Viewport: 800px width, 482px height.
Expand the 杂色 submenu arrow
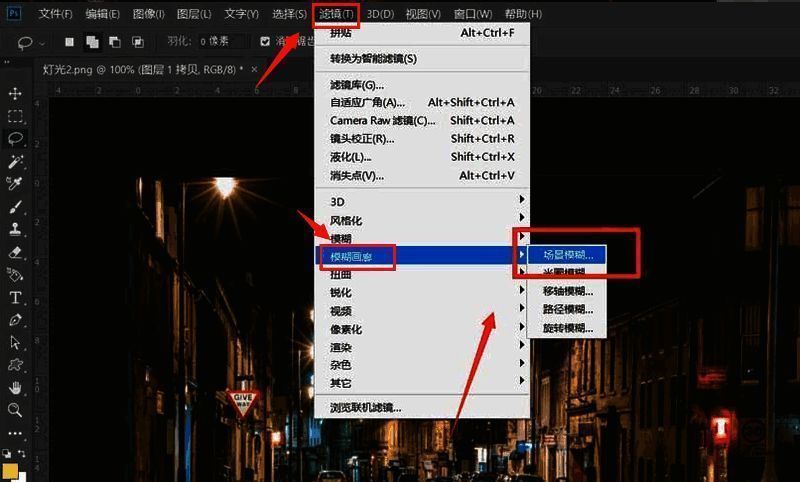coord(521,363)
